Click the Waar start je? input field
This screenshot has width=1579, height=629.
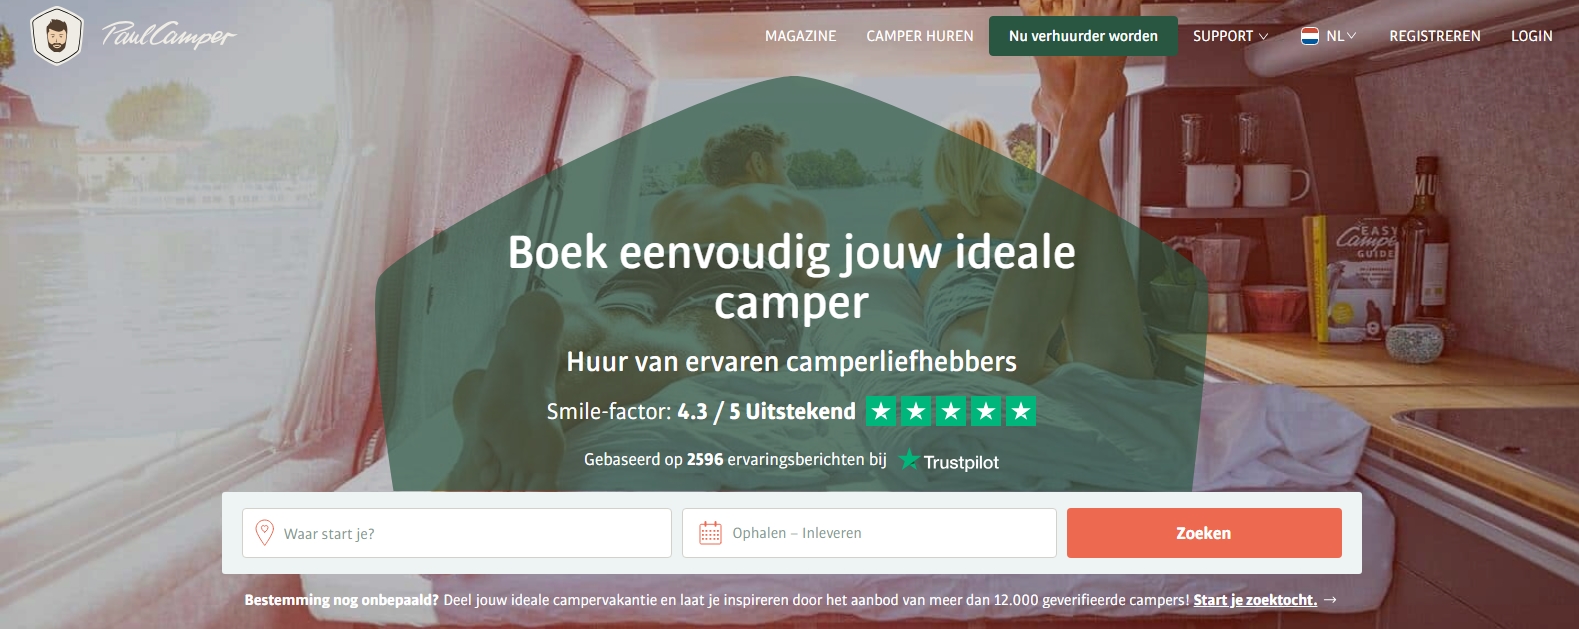coord(457,533)
